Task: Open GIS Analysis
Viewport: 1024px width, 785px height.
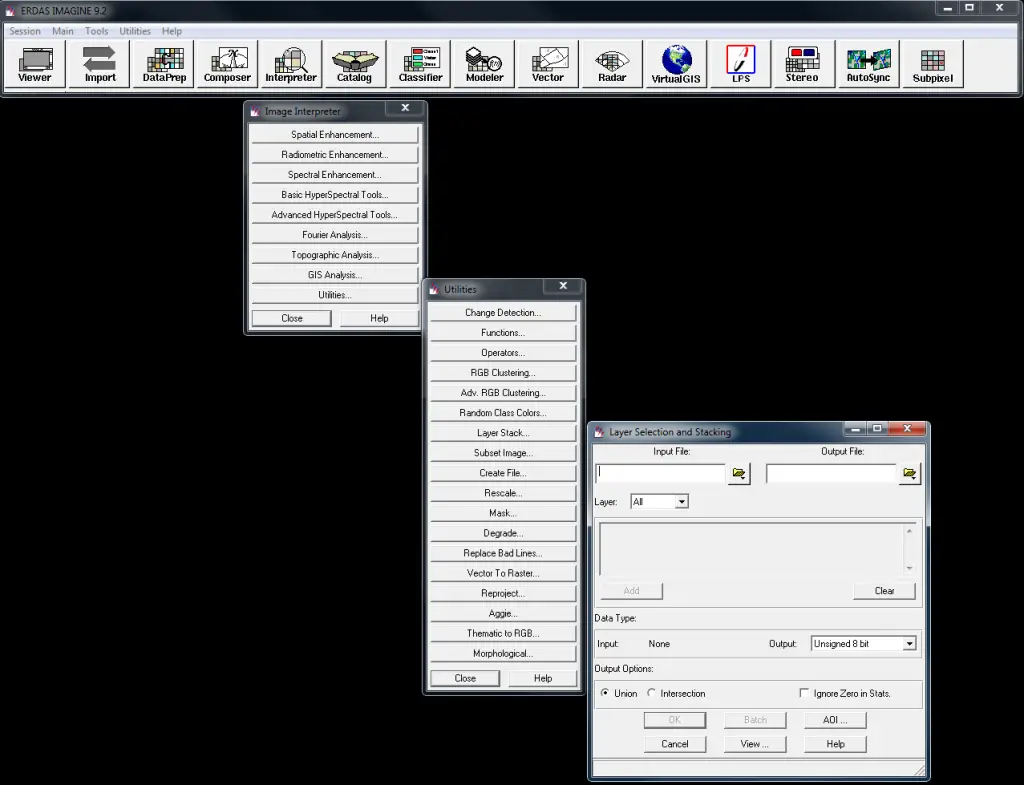Action: pos(334,275)
